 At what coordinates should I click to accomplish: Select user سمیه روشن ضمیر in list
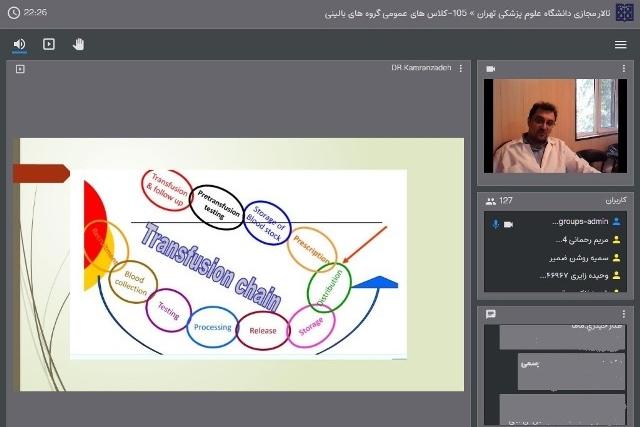[x=555, y=258]
